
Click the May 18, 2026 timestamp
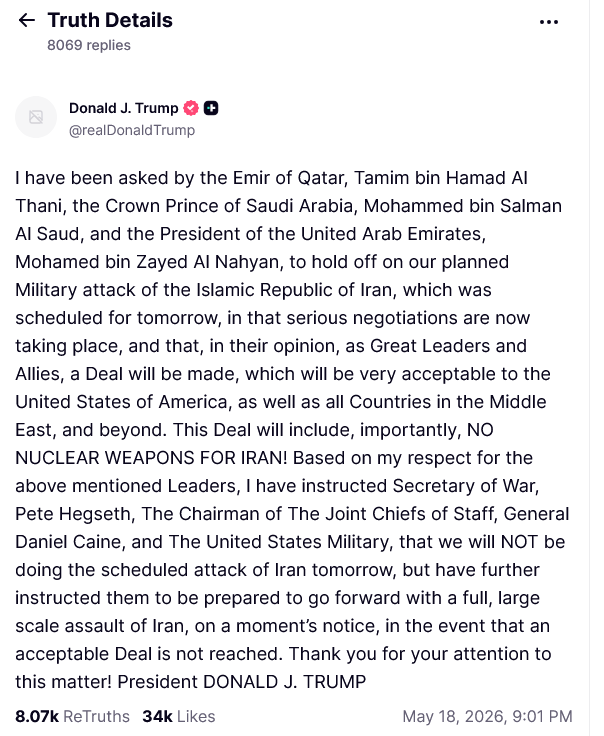pyautogui.click(x=487, y=716)
